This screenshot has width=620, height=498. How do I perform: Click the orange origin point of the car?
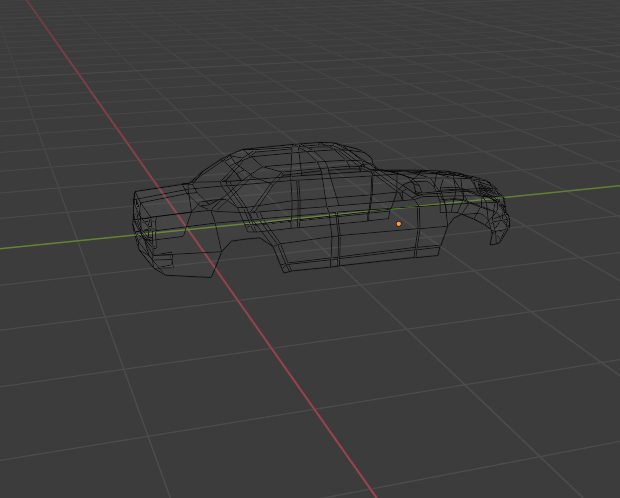coord(399,224)
